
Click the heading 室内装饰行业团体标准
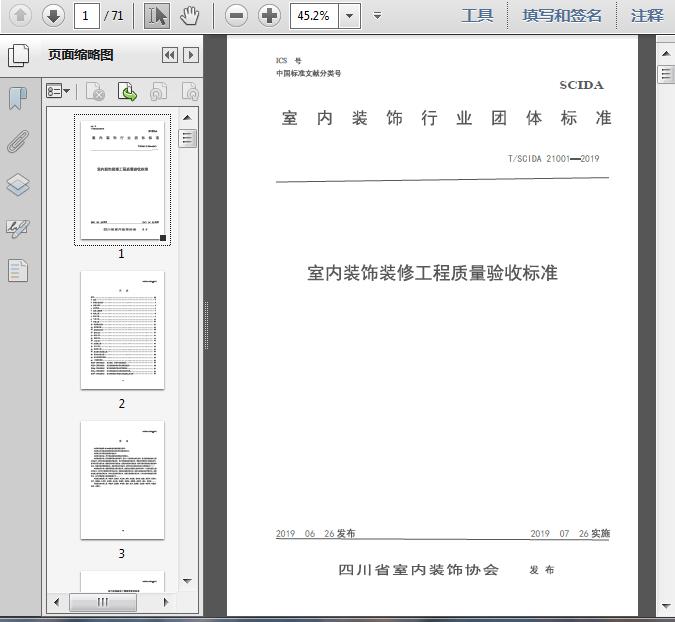[446, 118]
